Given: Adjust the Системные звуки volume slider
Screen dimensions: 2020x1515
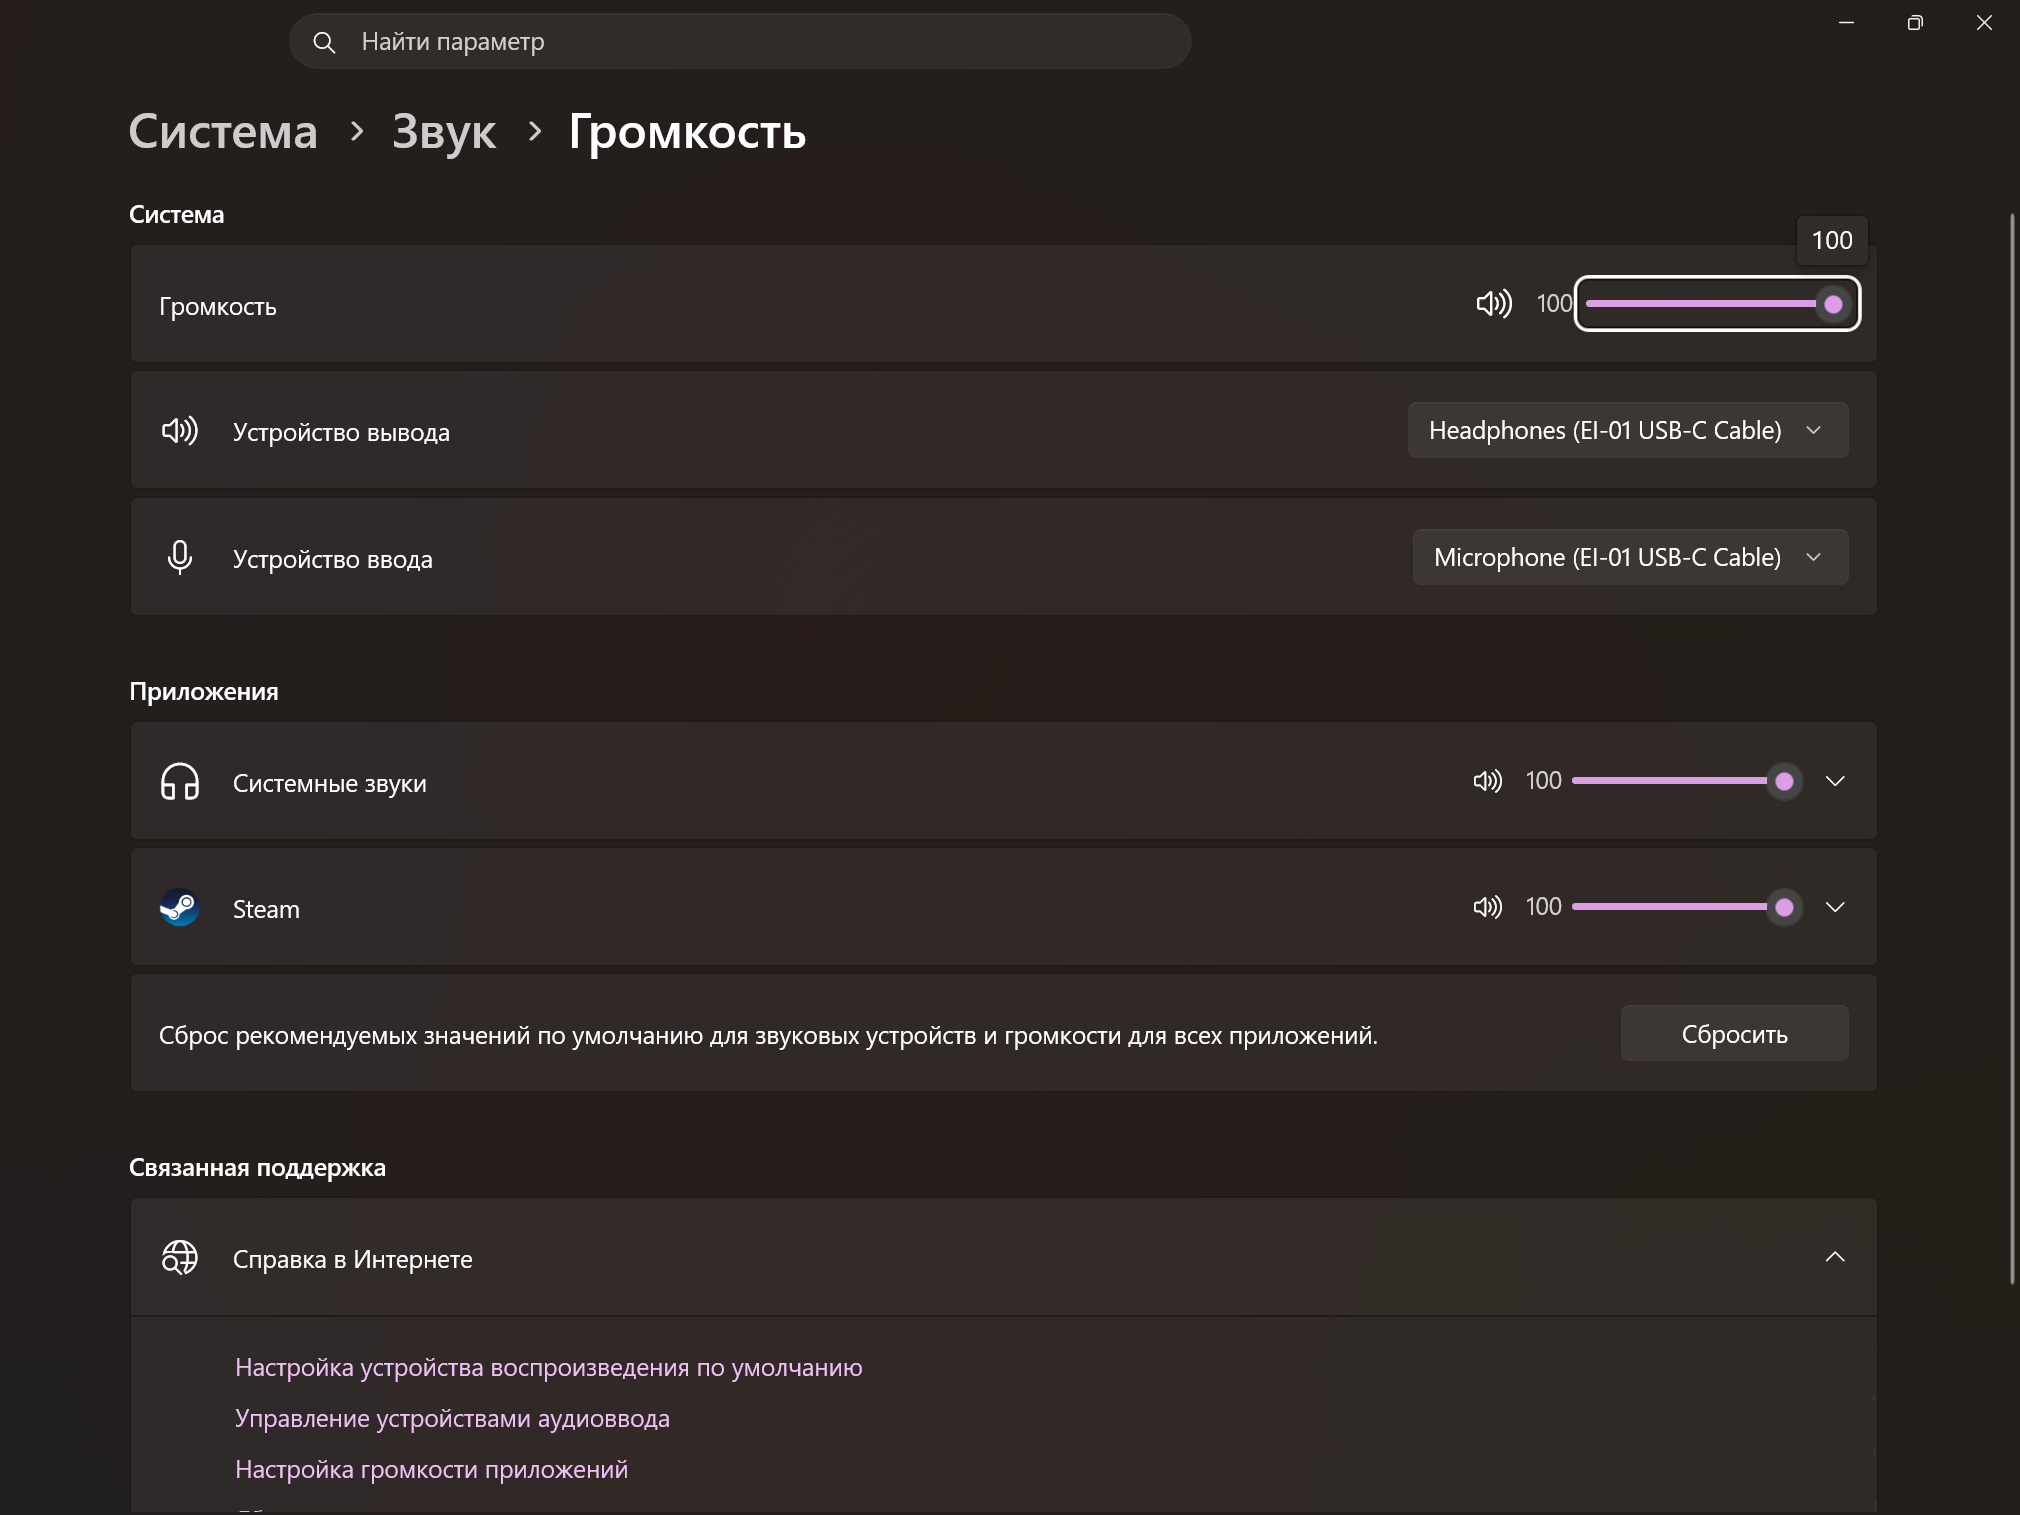Looking at the screenshot, I should click(x=1687, y=781).
